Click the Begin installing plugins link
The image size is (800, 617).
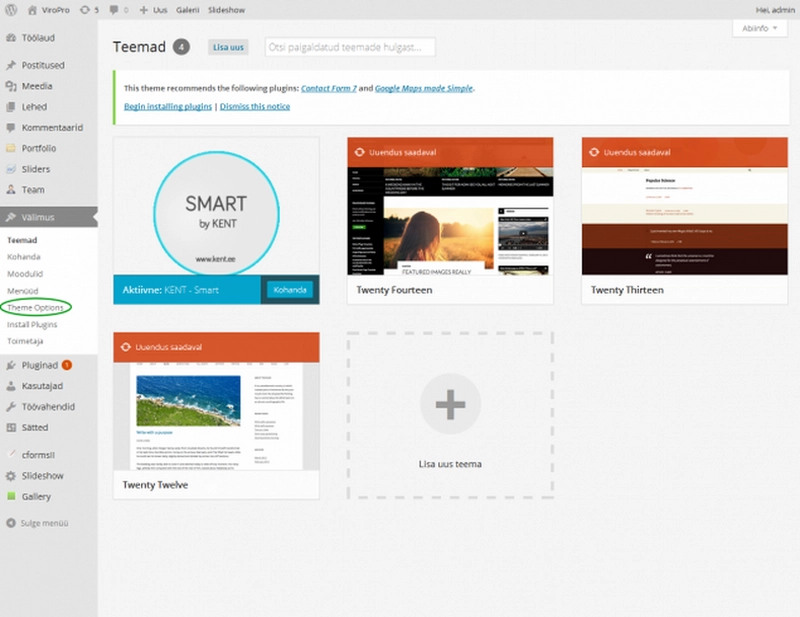(x=168, y=106)
